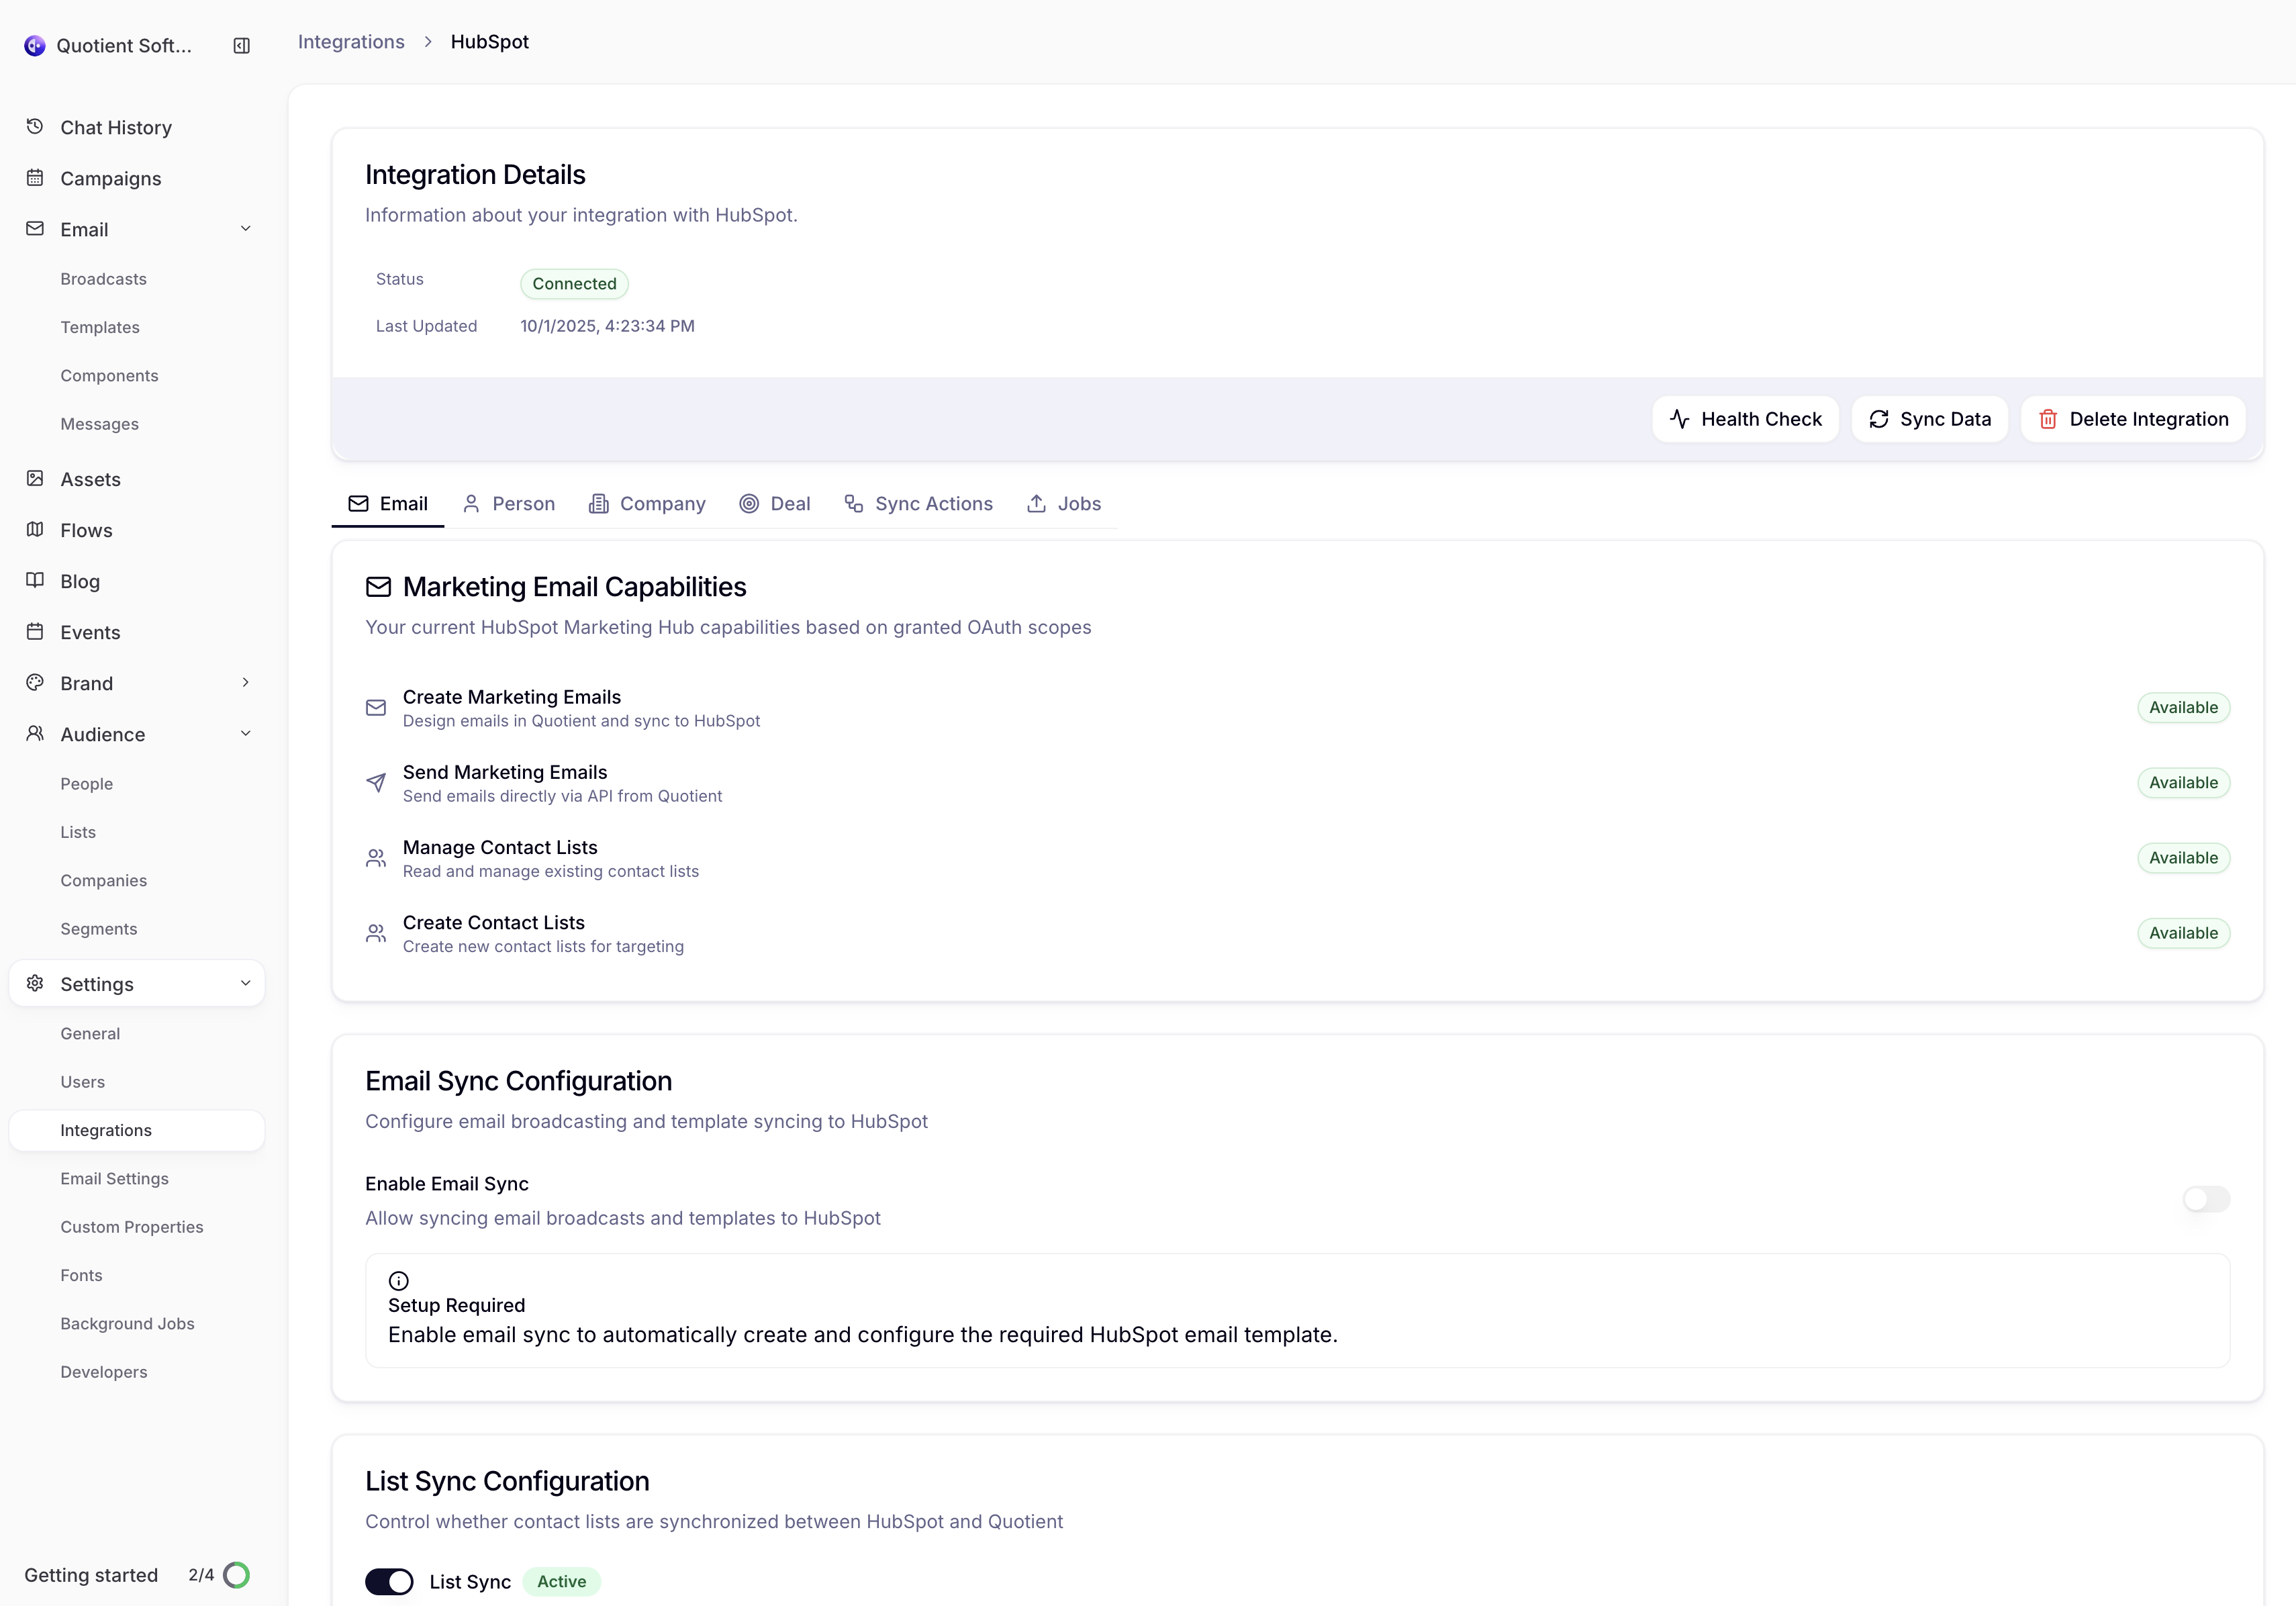Toggle the Settings section open state
The height and width of the screenshot is (1606, 2296).
coord(246,983)
